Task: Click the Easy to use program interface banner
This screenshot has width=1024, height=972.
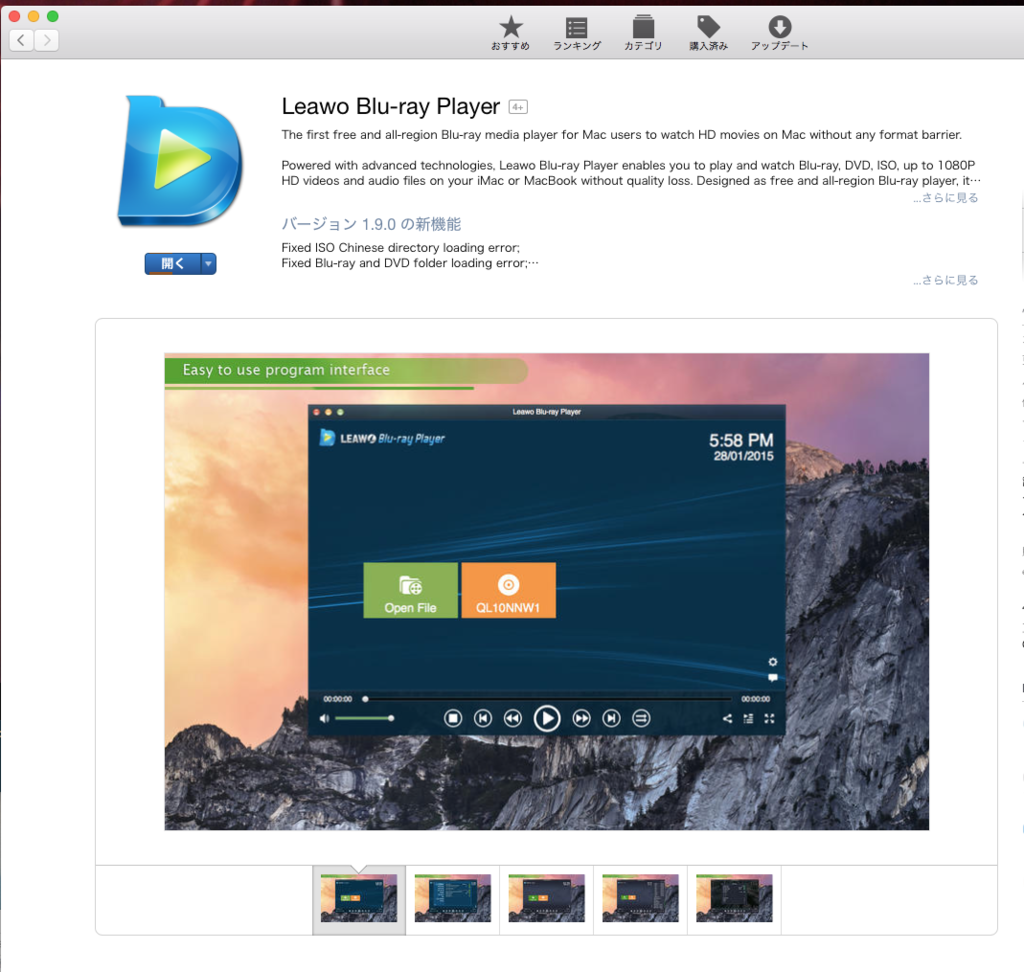Action: click(x=346, y=370)
